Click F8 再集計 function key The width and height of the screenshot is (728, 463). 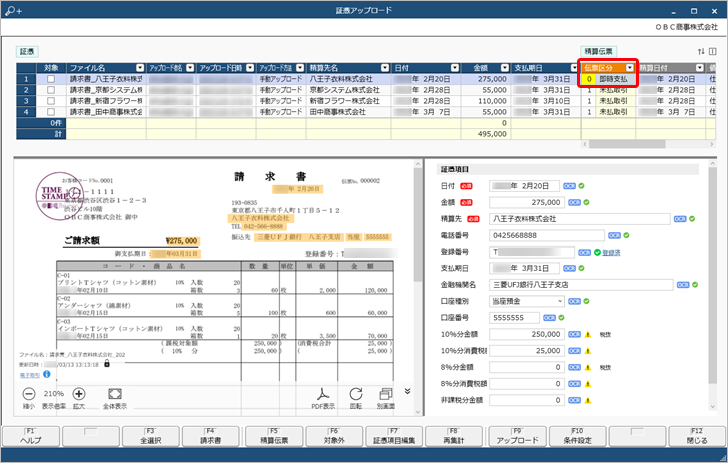point(454,437)
